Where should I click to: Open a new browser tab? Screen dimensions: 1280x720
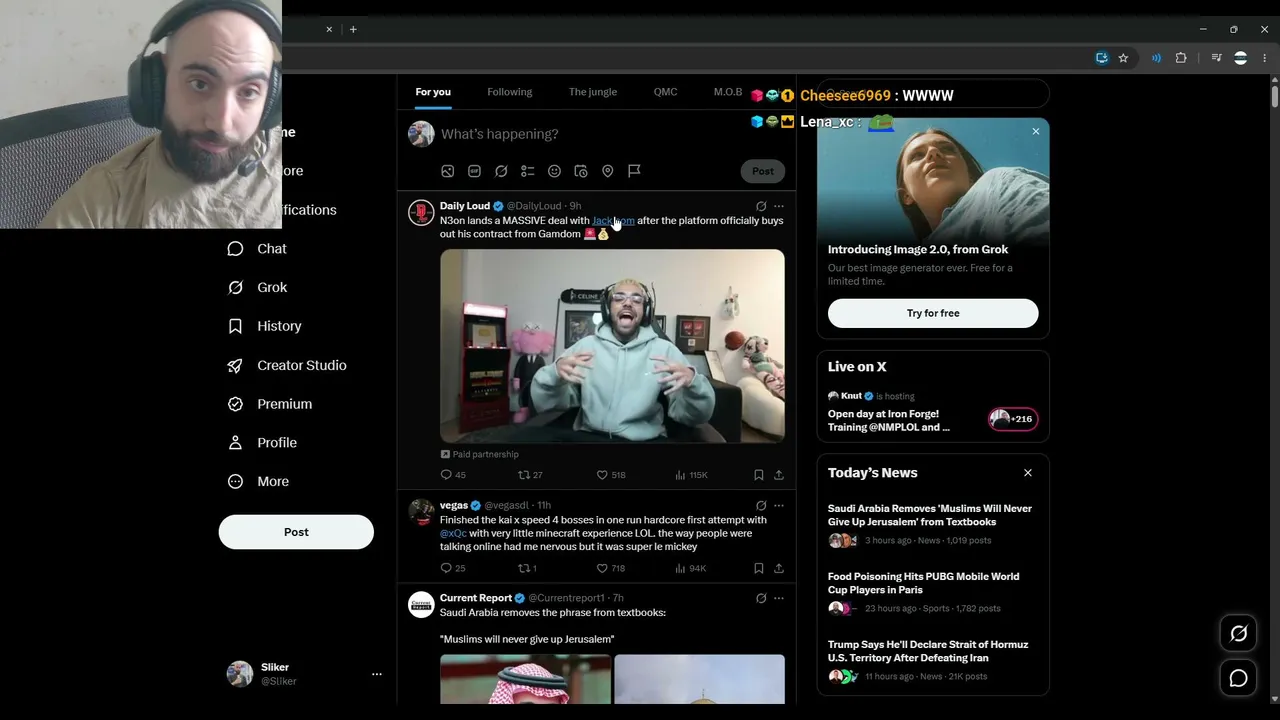(x=353, y=29)
